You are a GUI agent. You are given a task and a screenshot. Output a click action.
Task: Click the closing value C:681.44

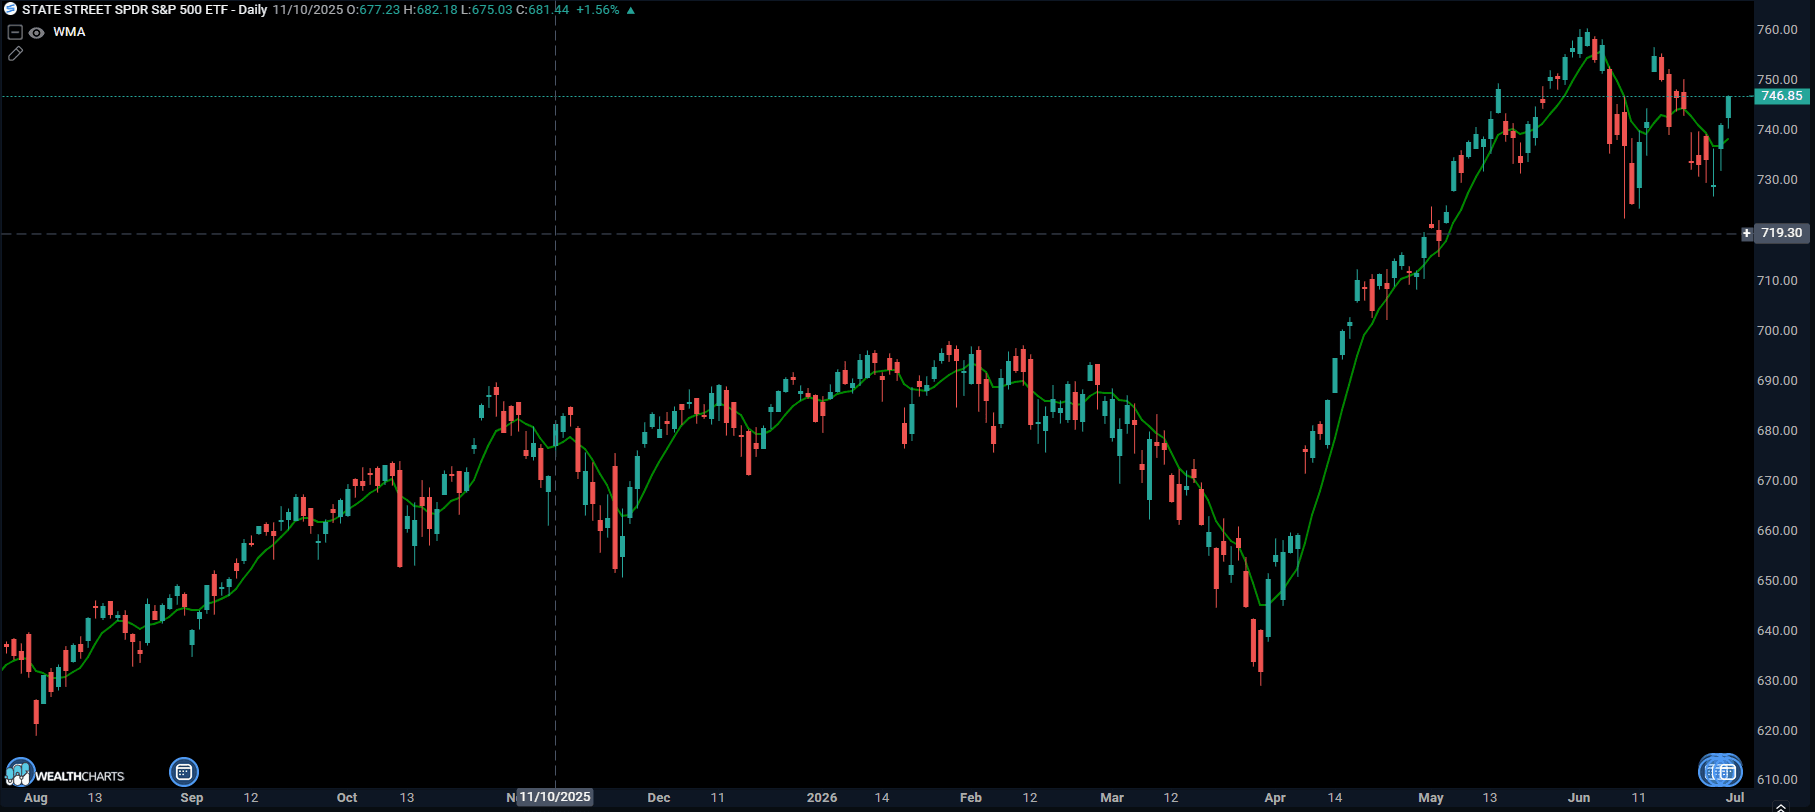(543, 10)
